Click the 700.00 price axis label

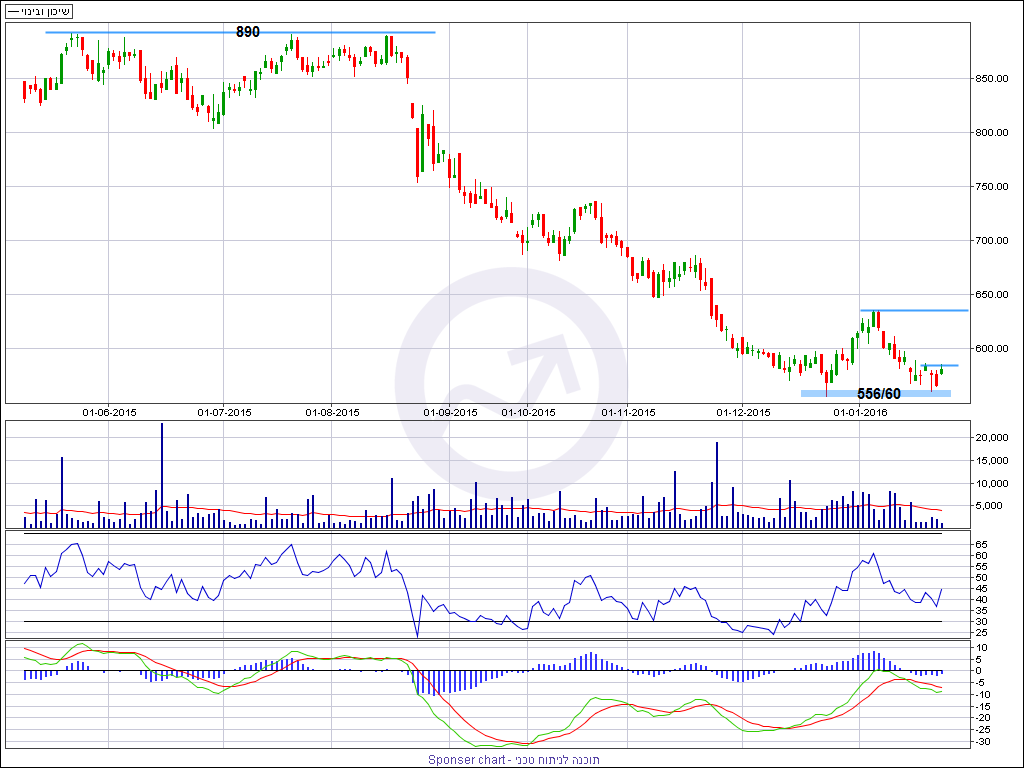(x=993, y=241)
